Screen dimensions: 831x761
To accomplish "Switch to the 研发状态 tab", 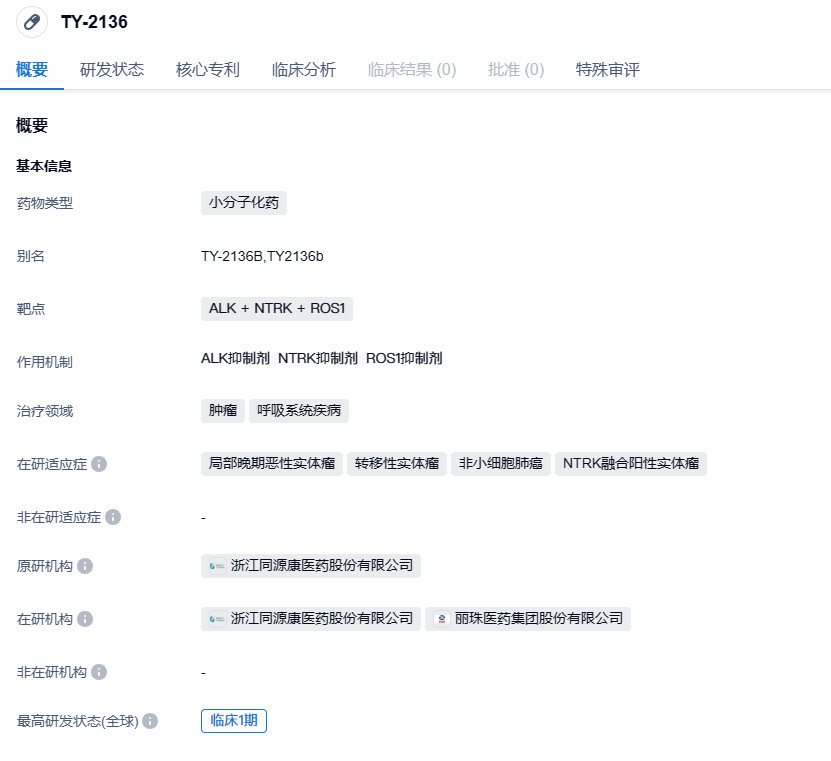I will [112, 69].
